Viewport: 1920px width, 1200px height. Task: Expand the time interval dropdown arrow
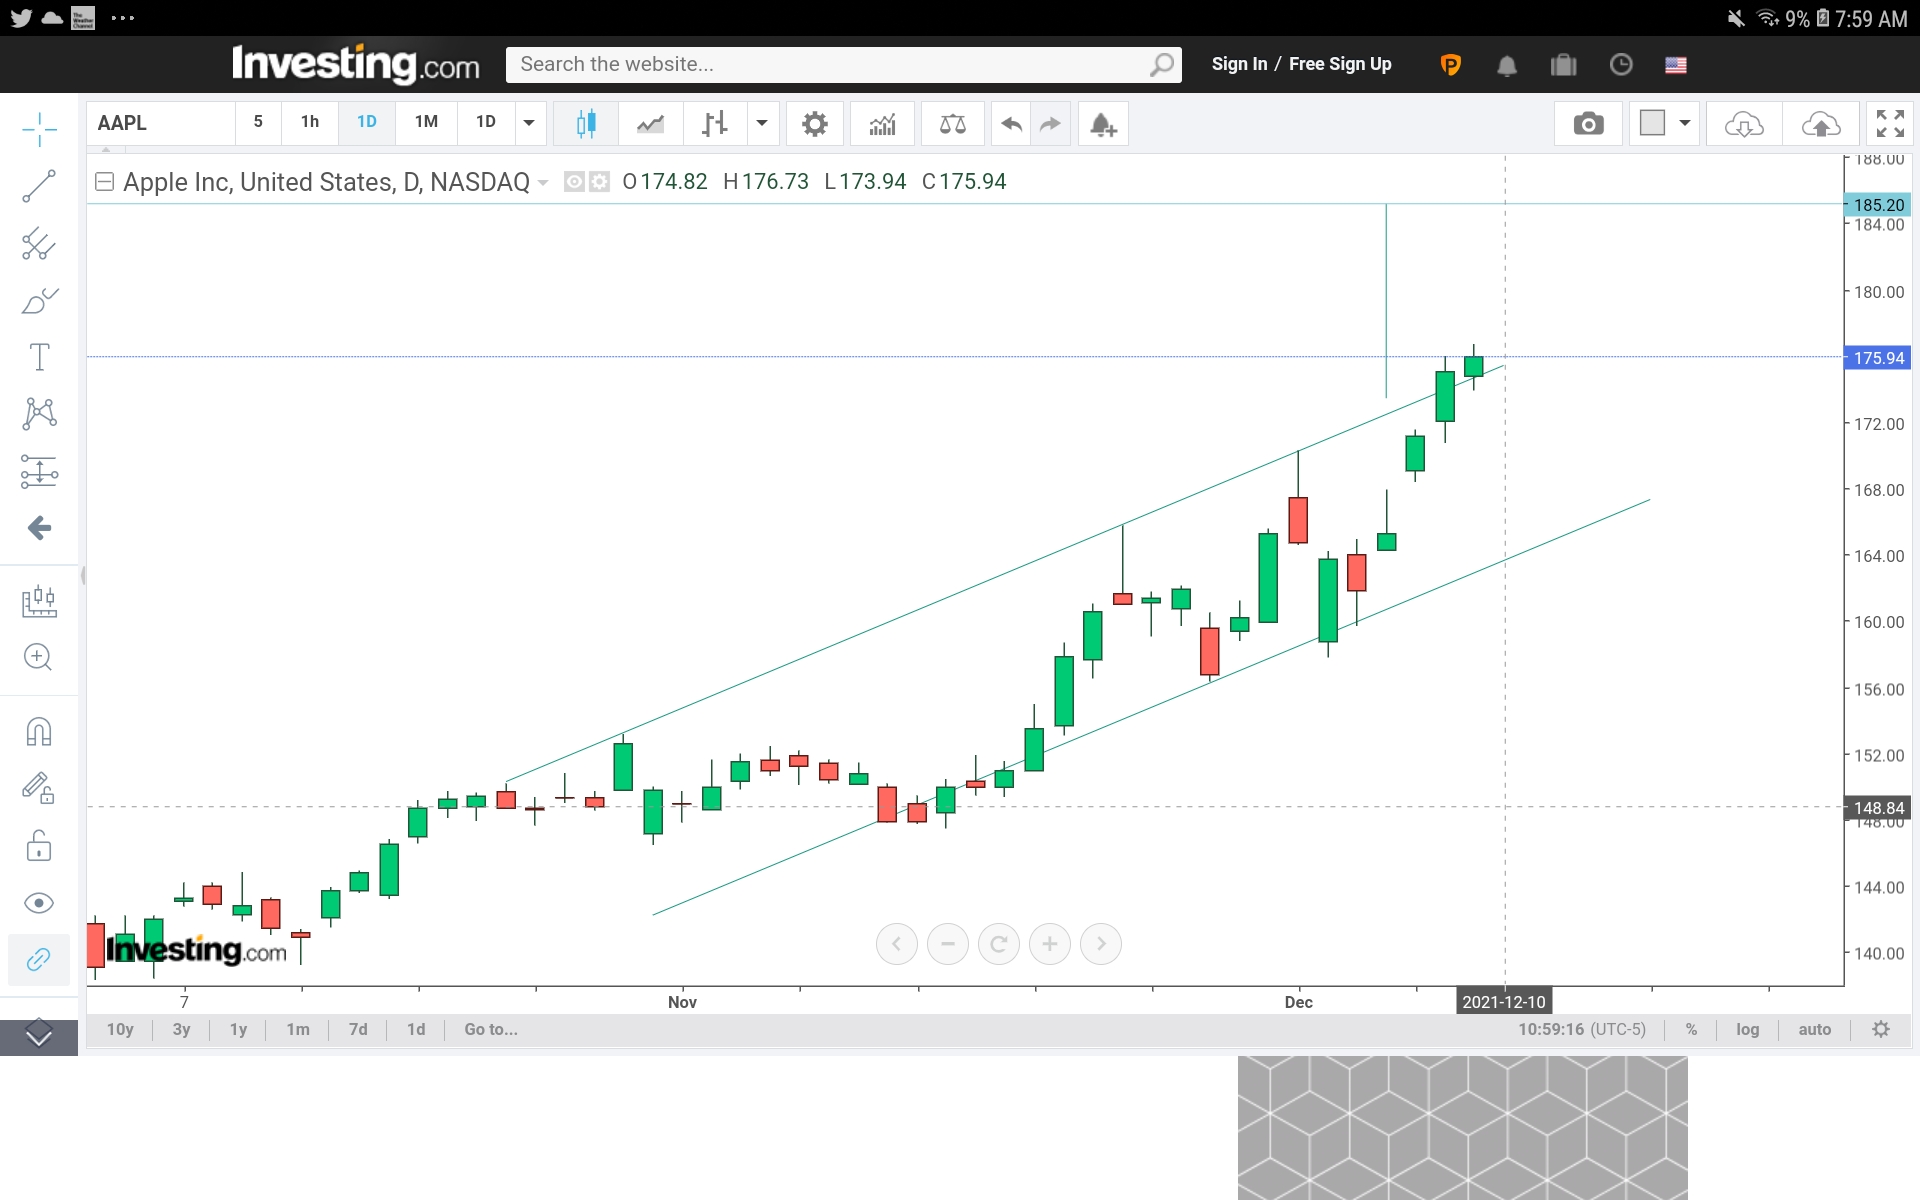point(529,123)
